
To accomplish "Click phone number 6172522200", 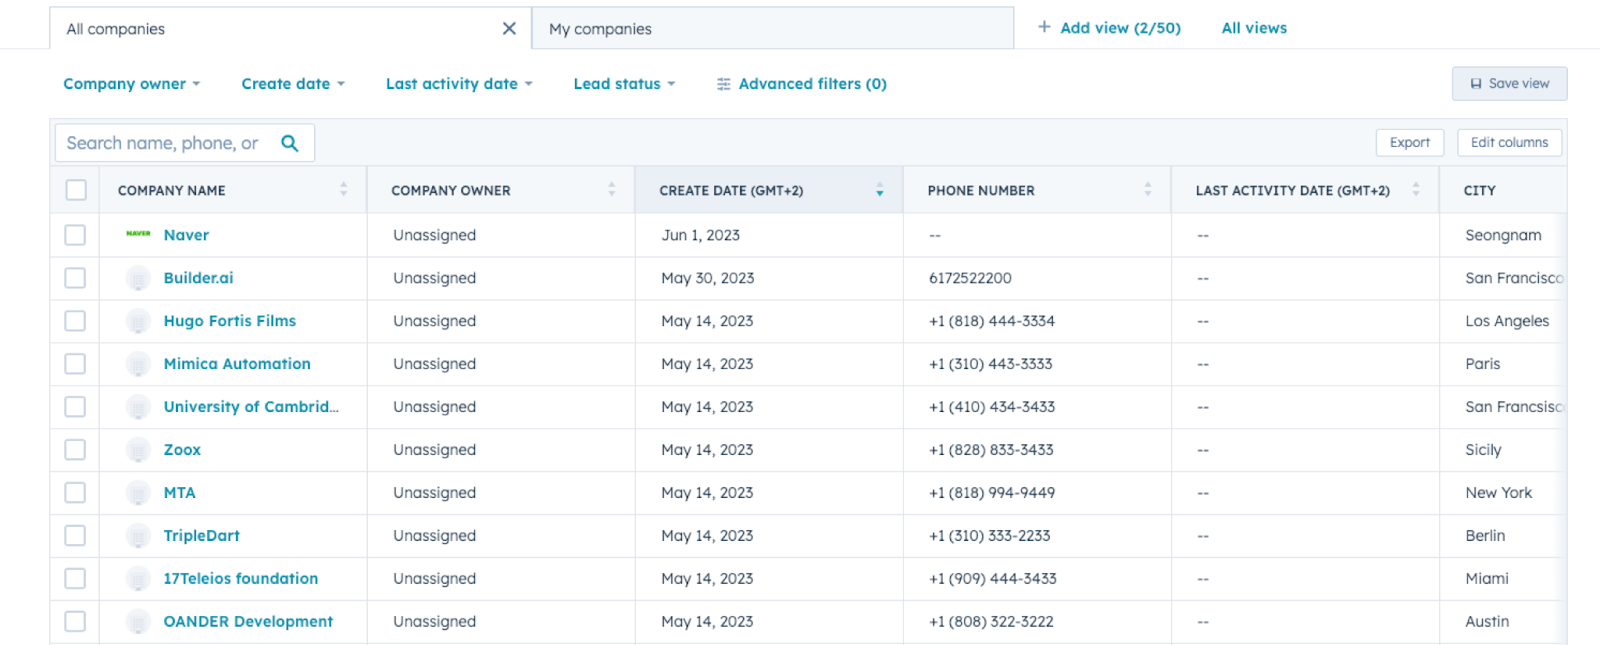I will [970, 278].
